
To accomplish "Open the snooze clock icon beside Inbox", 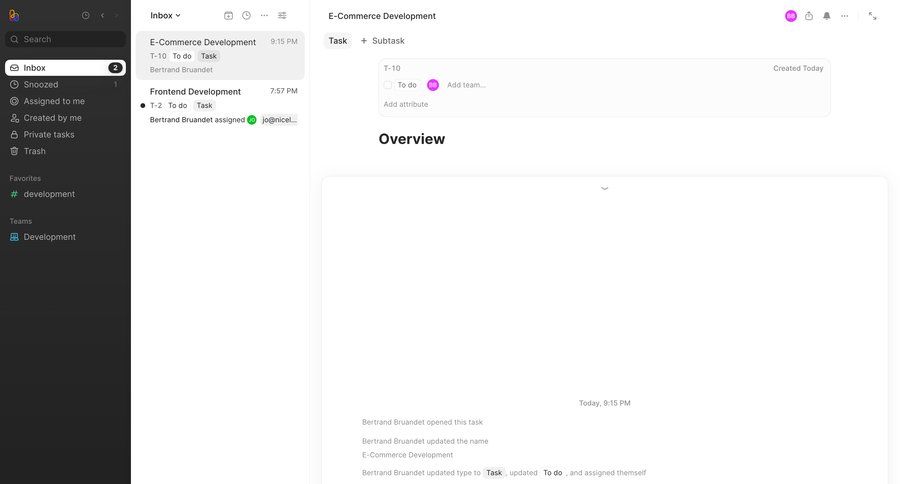I will pyautogui.click(x=246, y=16).
